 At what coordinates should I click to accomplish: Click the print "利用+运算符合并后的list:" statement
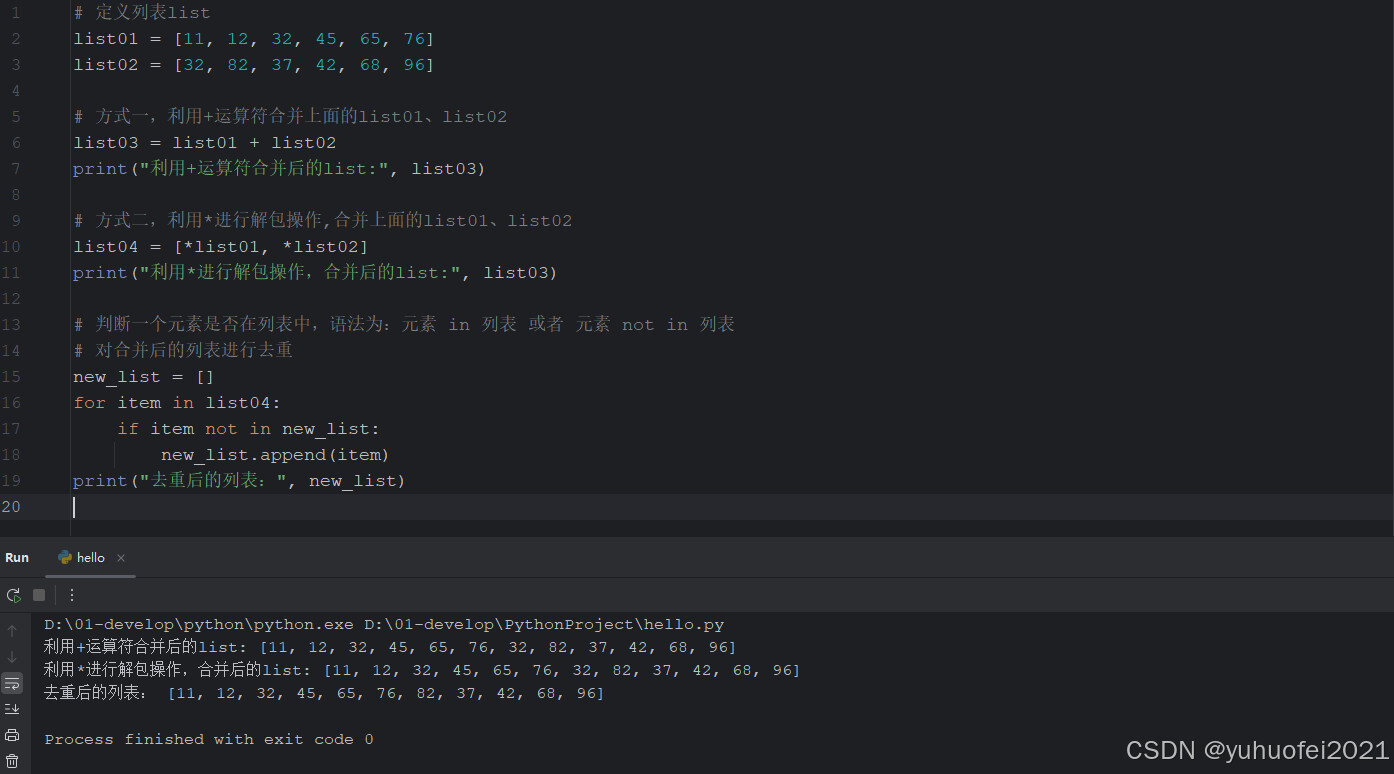click(x=279, y=169)
